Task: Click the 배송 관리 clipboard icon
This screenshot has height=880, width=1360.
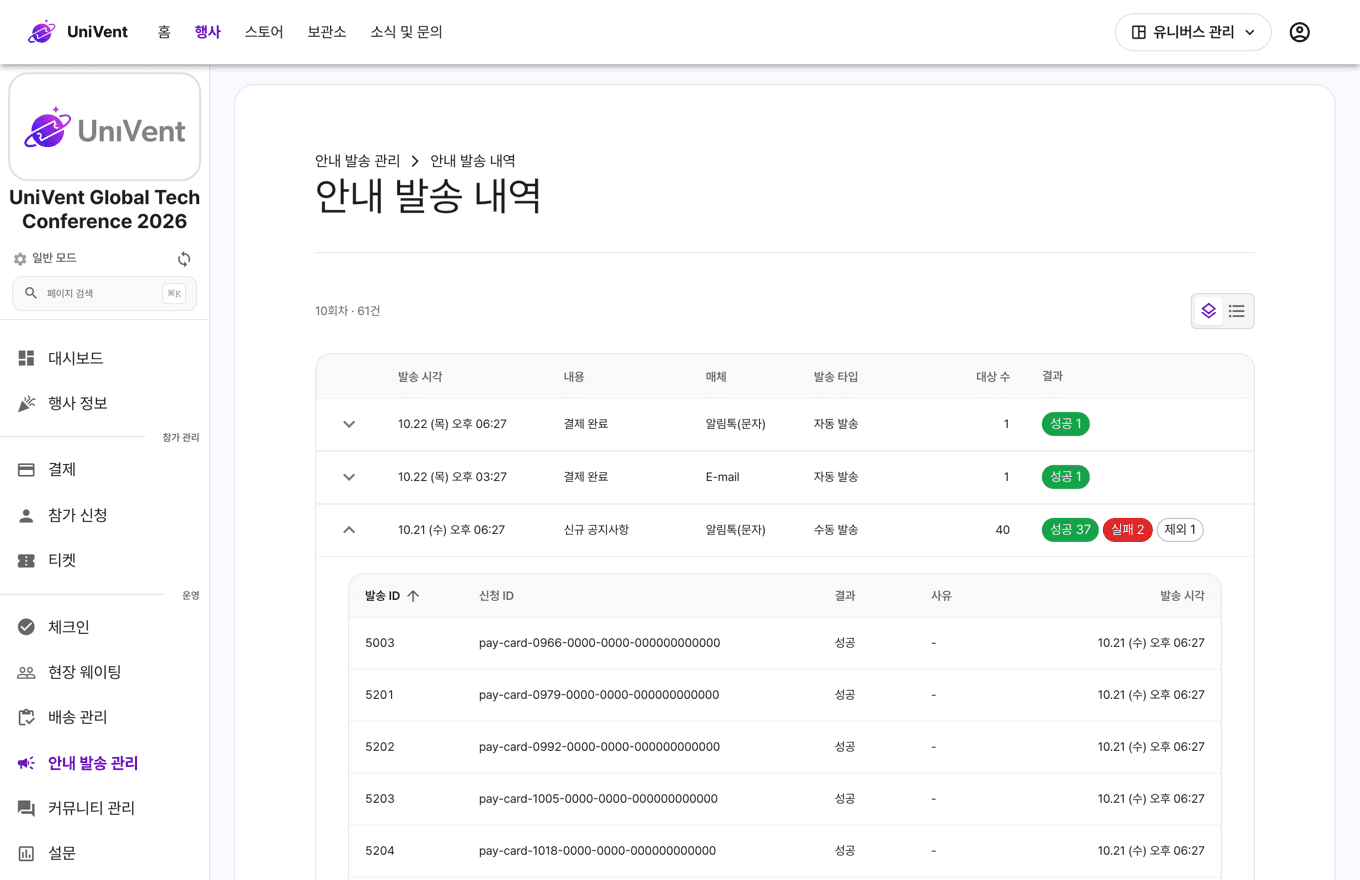Action: click(27, 717)
